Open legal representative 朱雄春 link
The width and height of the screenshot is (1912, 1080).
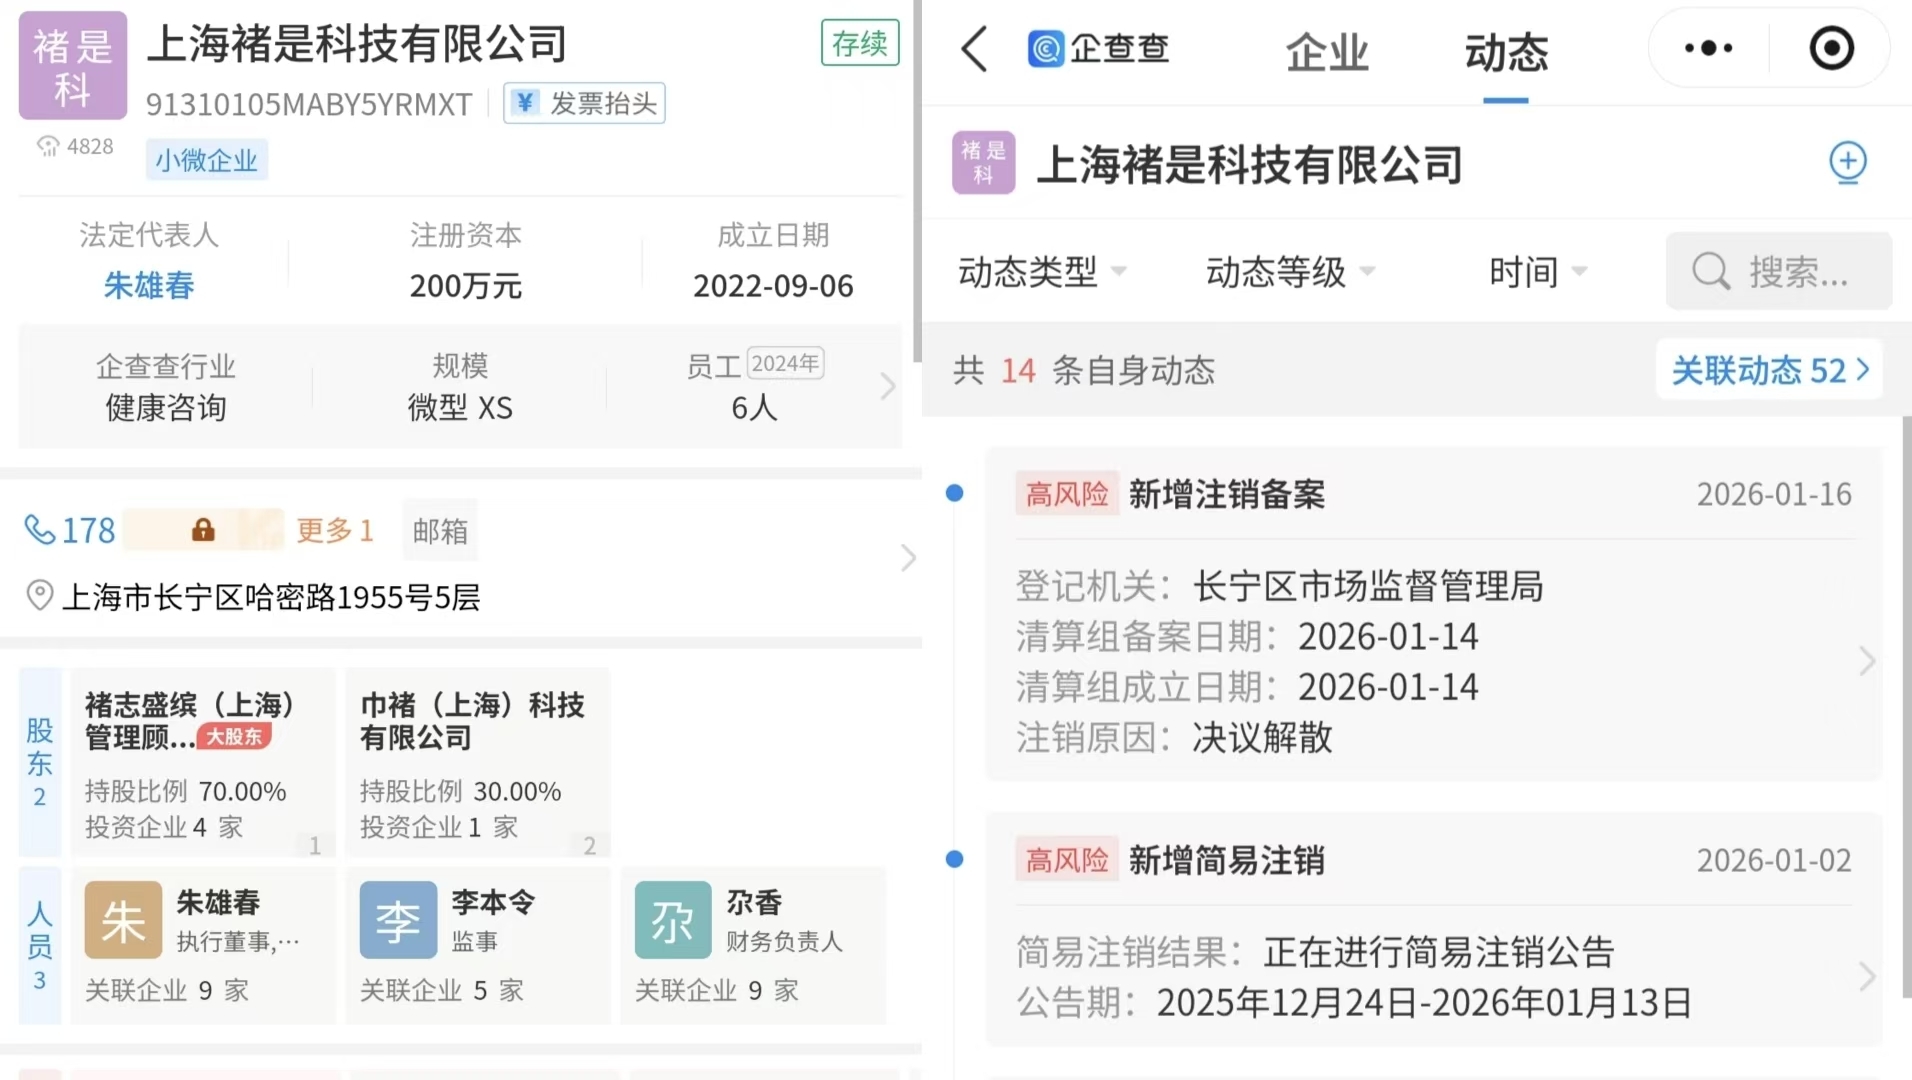click(149, 286)
